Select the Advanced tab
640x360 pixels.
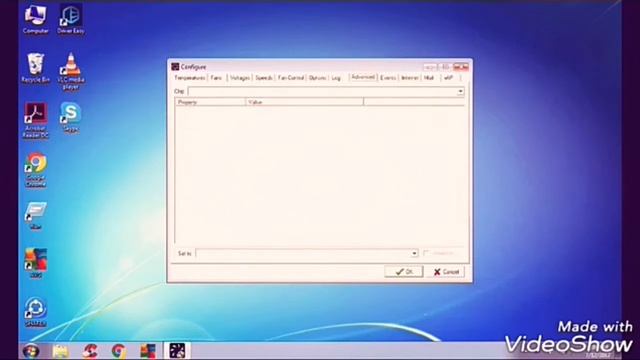tap(363, 77)
